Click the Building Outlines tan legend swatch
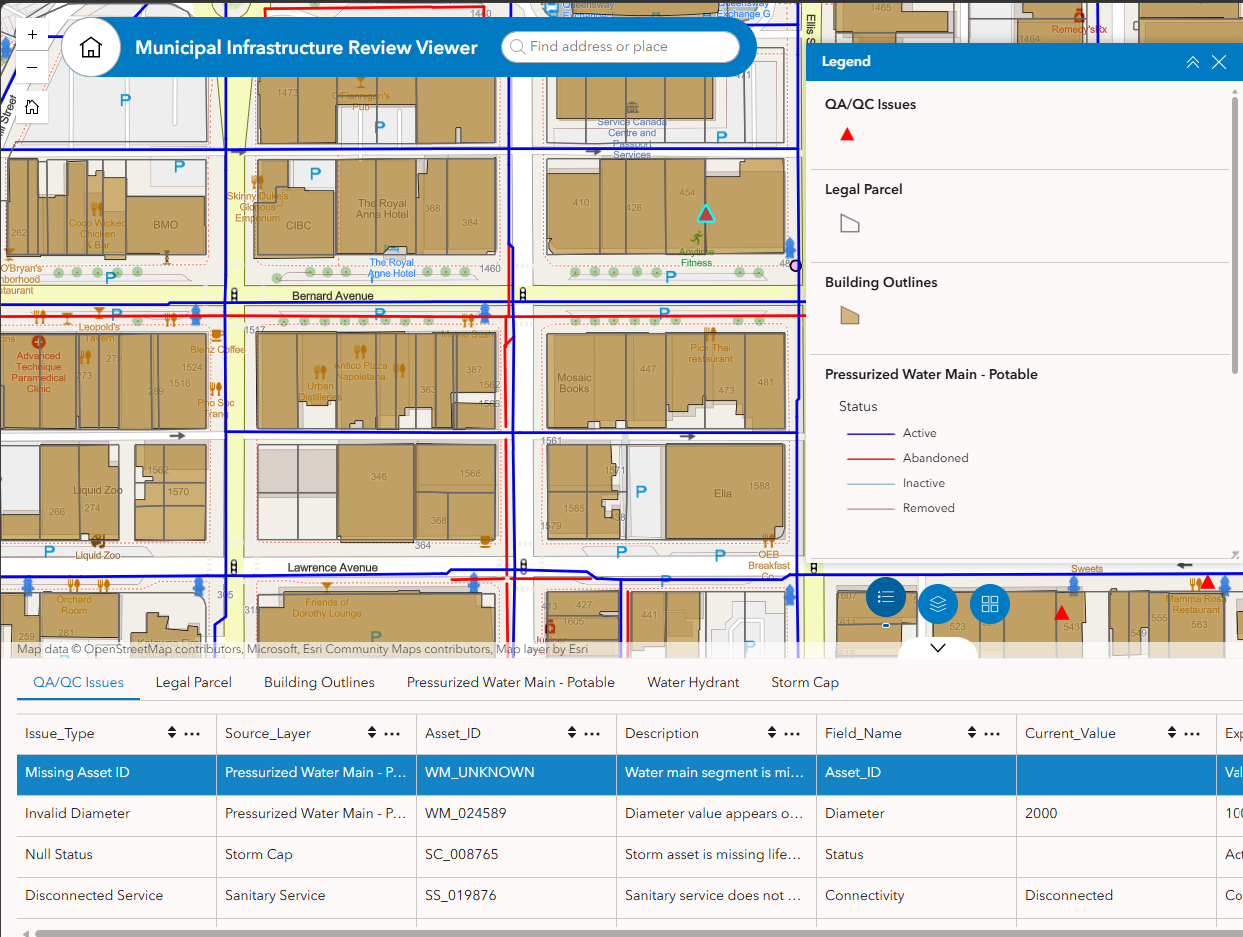Image resolution: width=1243 pixels, height=937 pixels. pyautogui.click(x=849, y=316)
